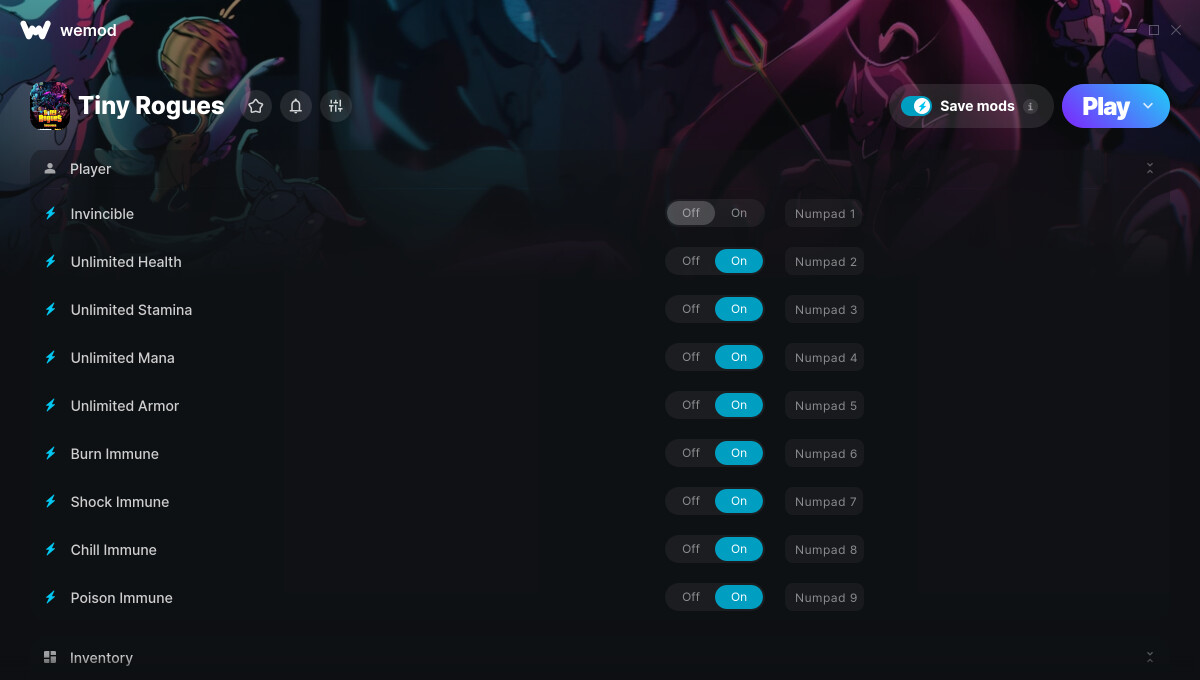Viewport: 1200px width, 680px height.
Task: Collapse the Inventory section
Action: tap(1150, 657)
